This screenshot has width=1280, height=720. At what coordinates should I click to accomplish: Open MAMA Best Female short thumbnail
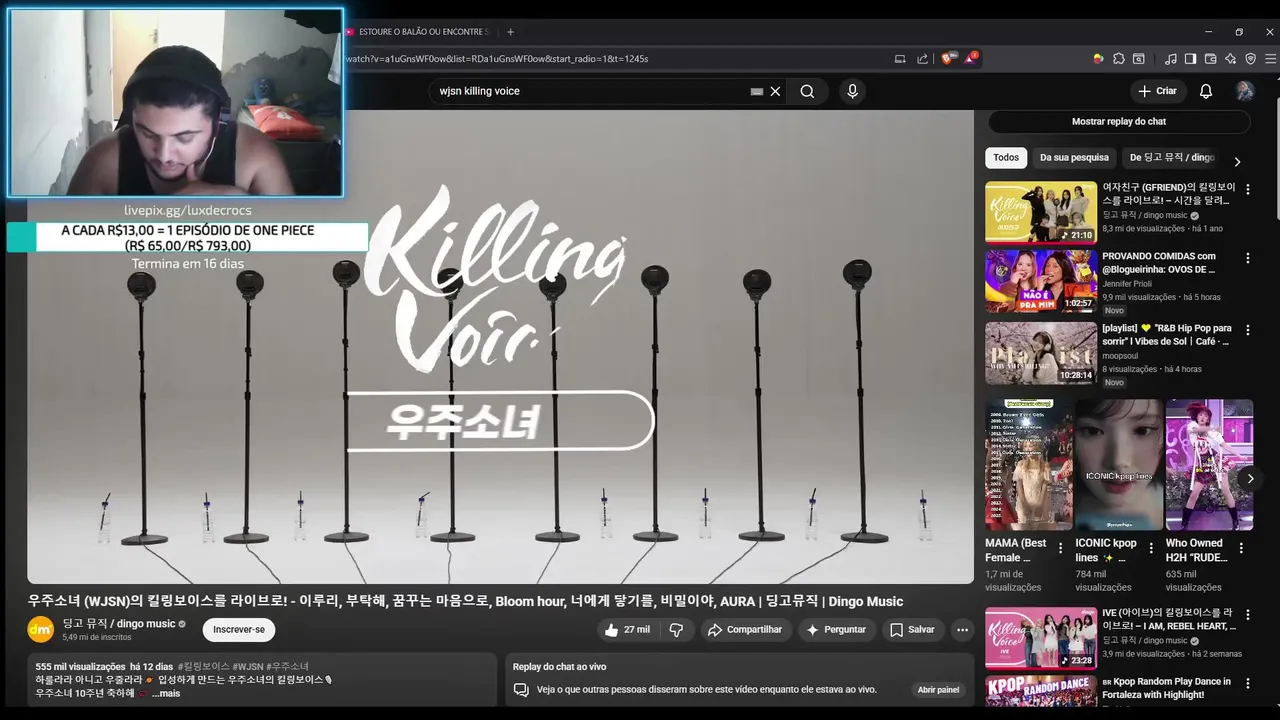[1028, 465]
